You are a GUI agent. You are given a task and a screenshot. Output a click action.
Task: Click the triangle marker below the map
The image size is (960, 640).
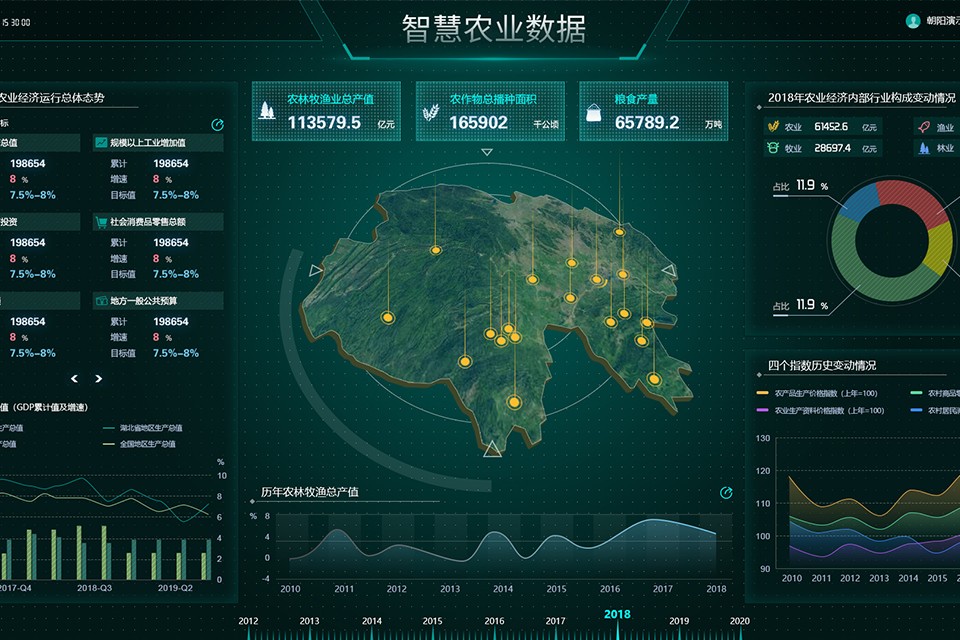coord(492,450)
